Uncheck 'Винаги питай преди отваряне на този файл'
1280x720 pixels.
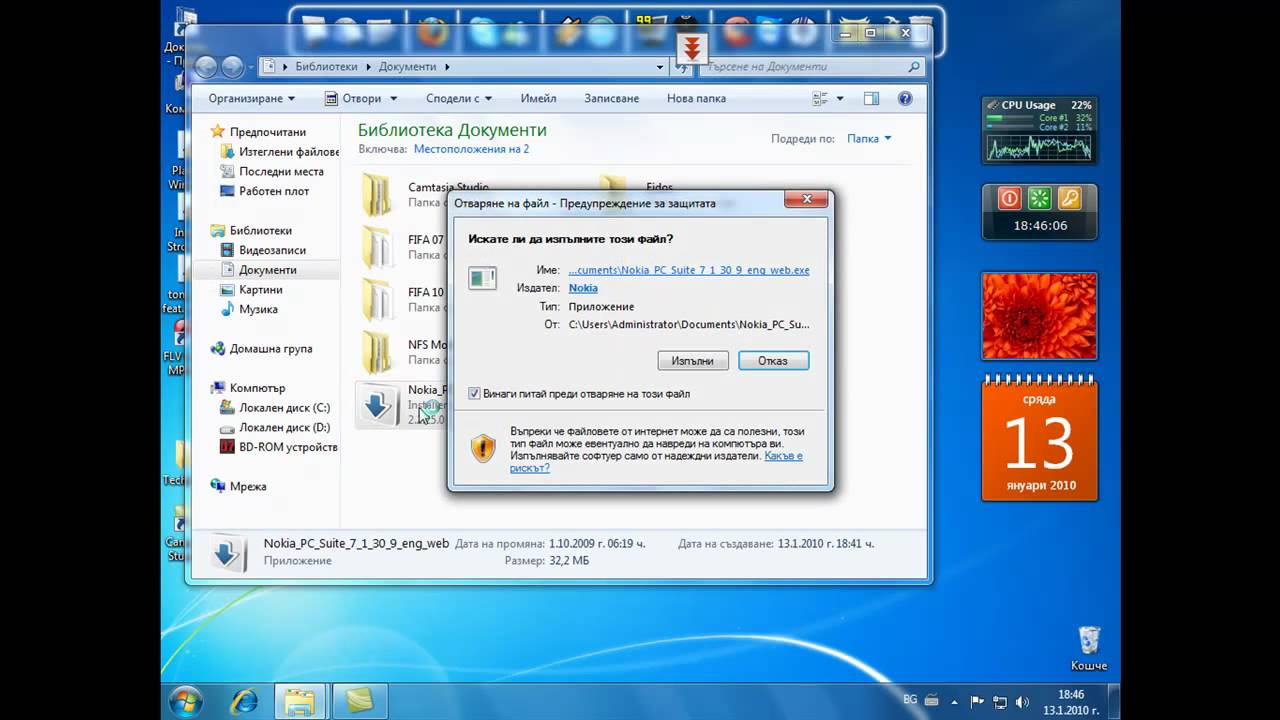(474, 394)
